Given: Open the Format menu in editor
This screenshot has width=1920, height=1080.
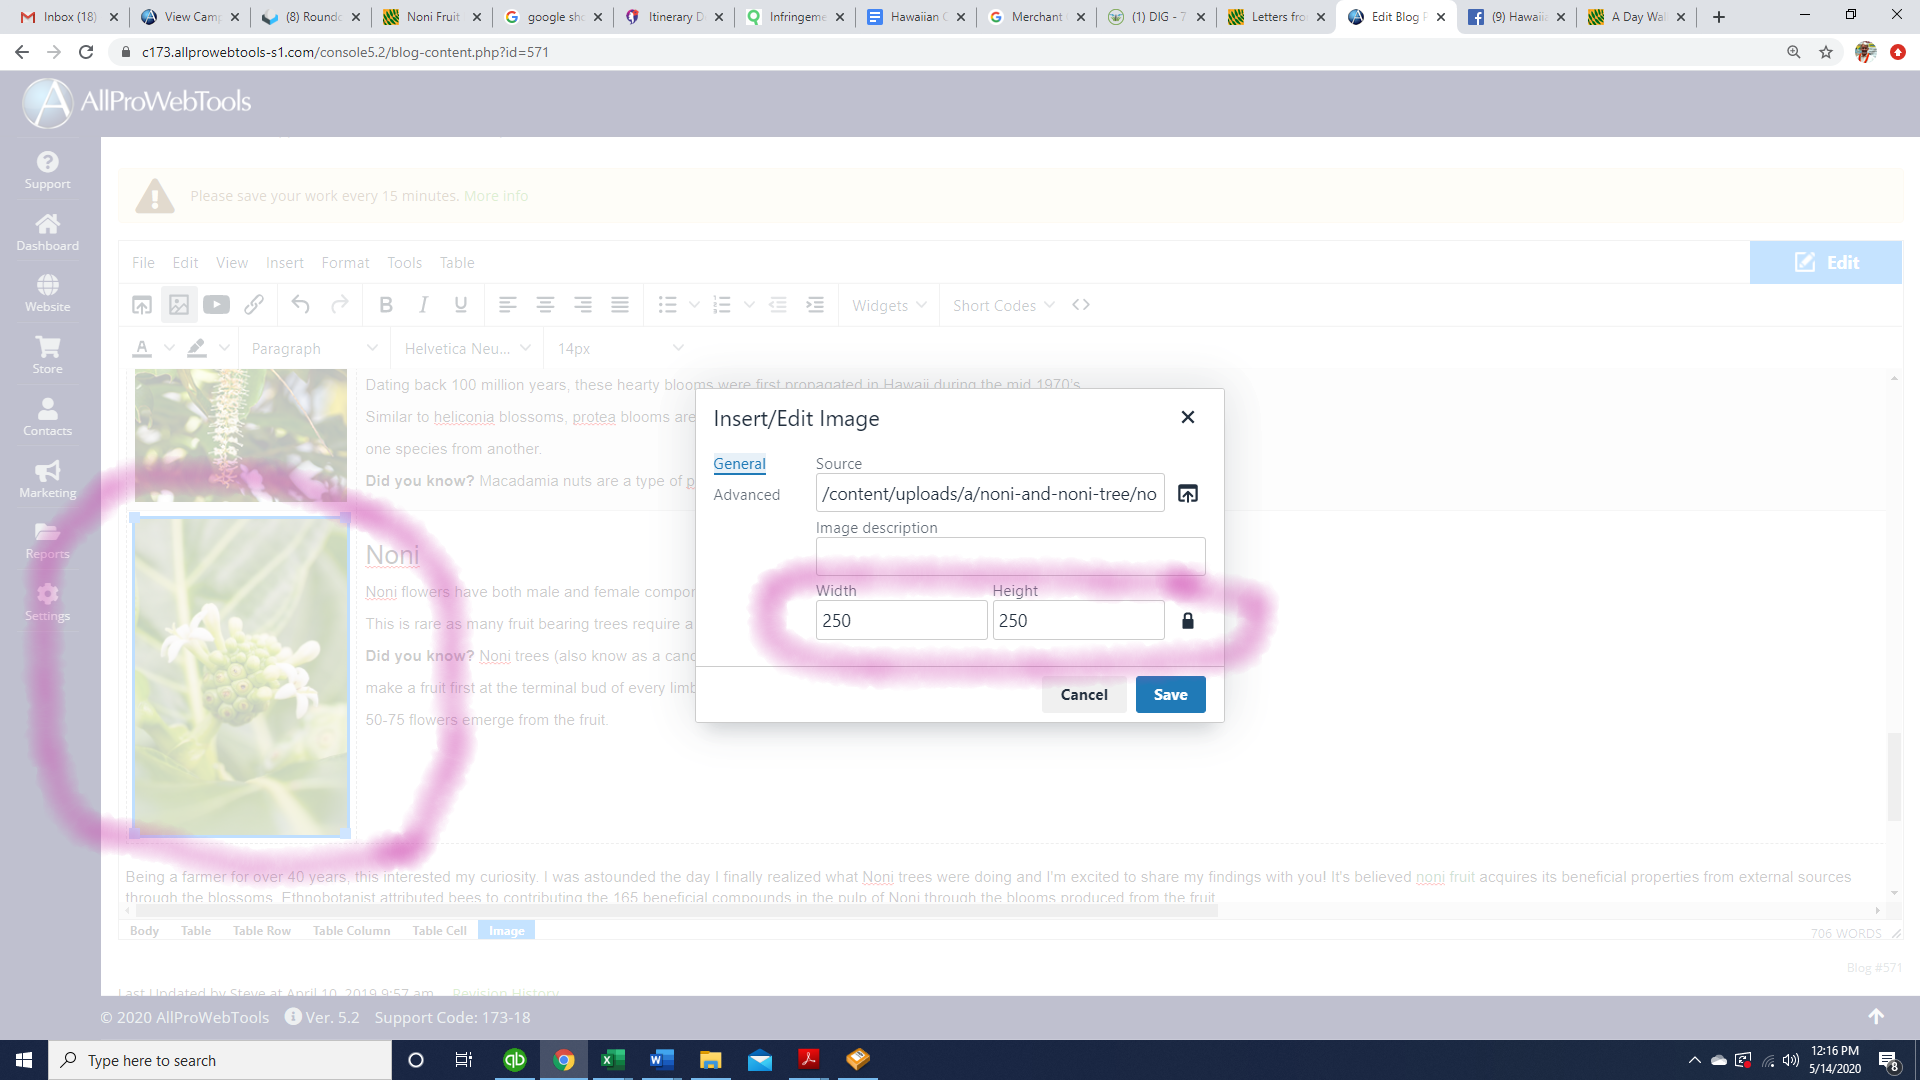Looking at the screenshot, I should [x=345, y=262].
